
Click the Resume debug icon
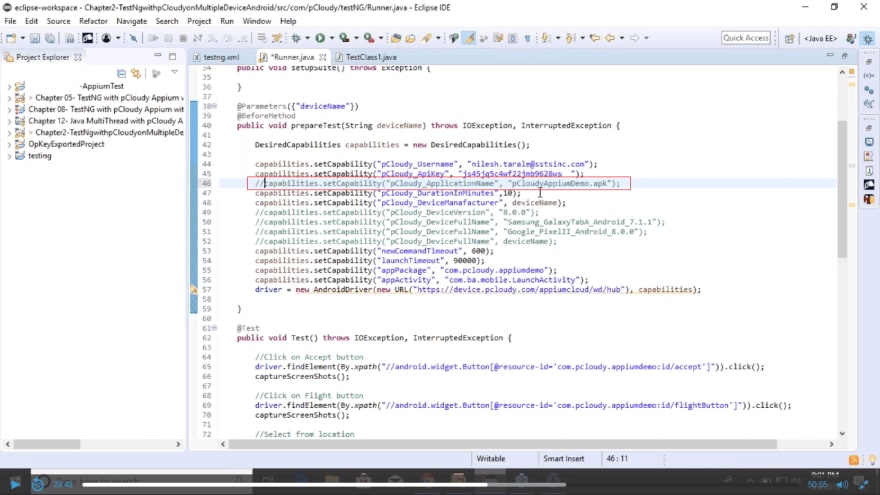(x=153, y=38)
